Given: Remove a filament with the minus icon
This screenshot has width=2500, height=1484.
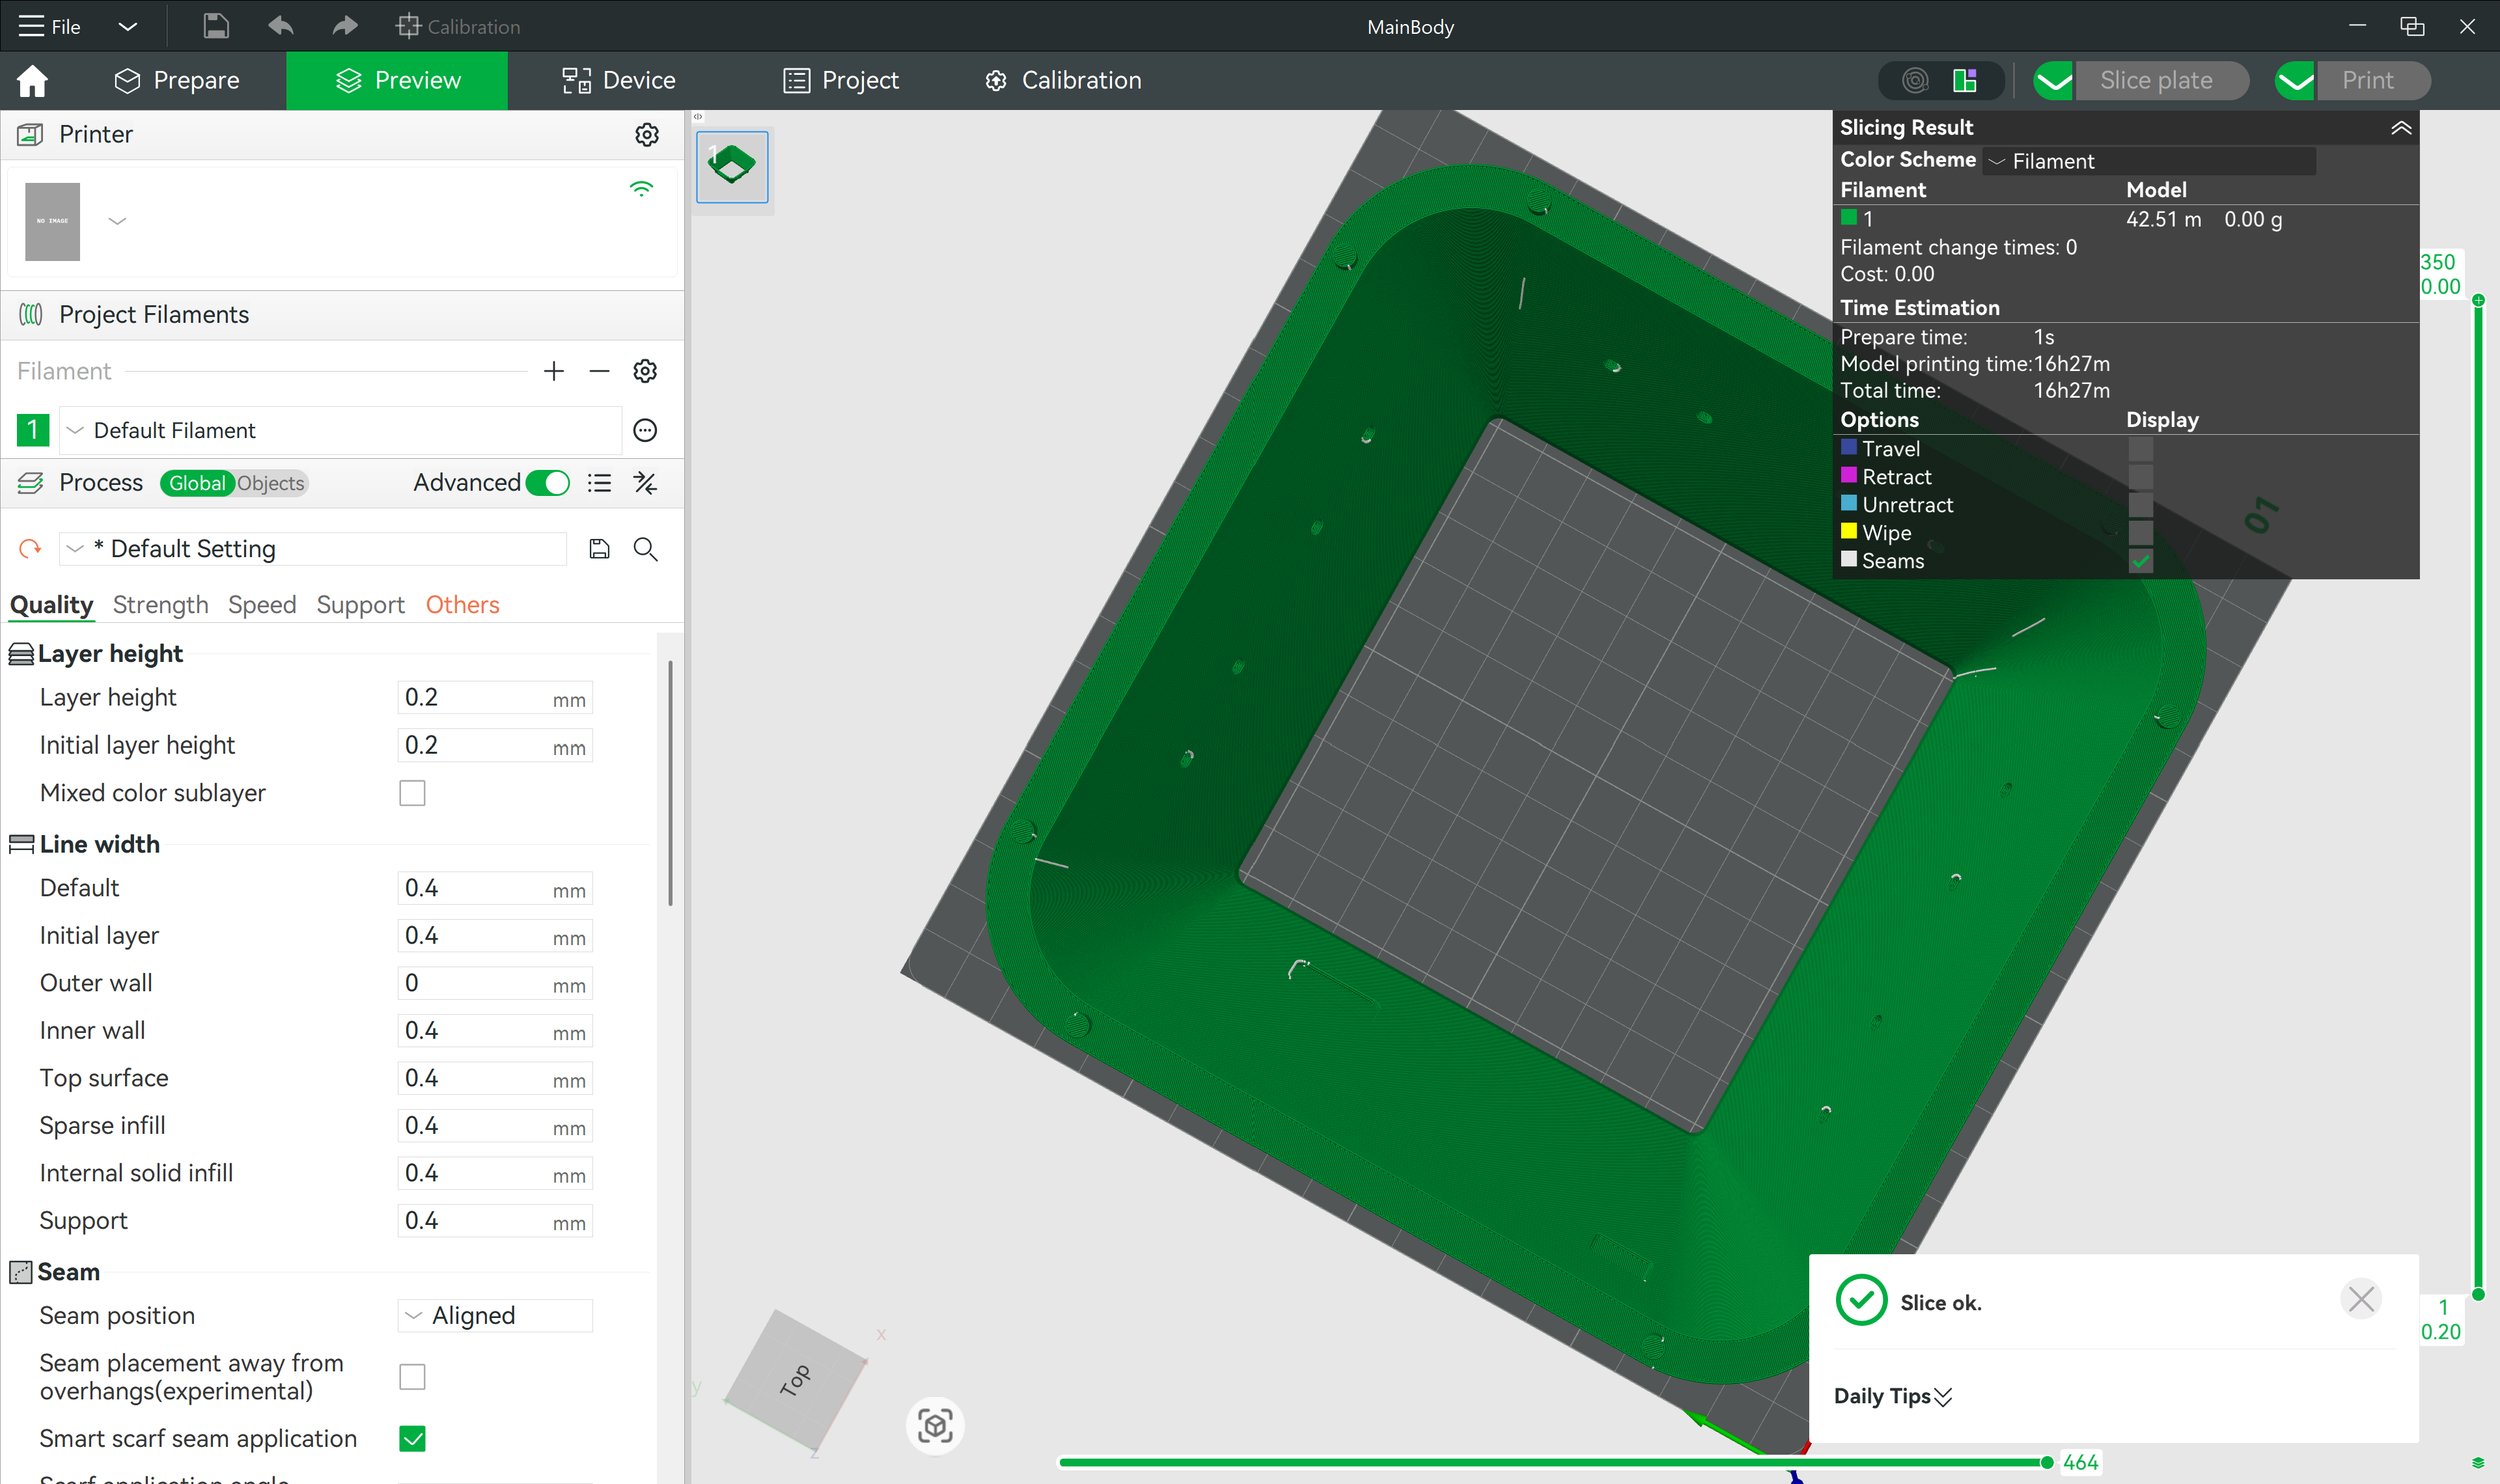Looking at the screenshot, I should click(x=599, y=371).
